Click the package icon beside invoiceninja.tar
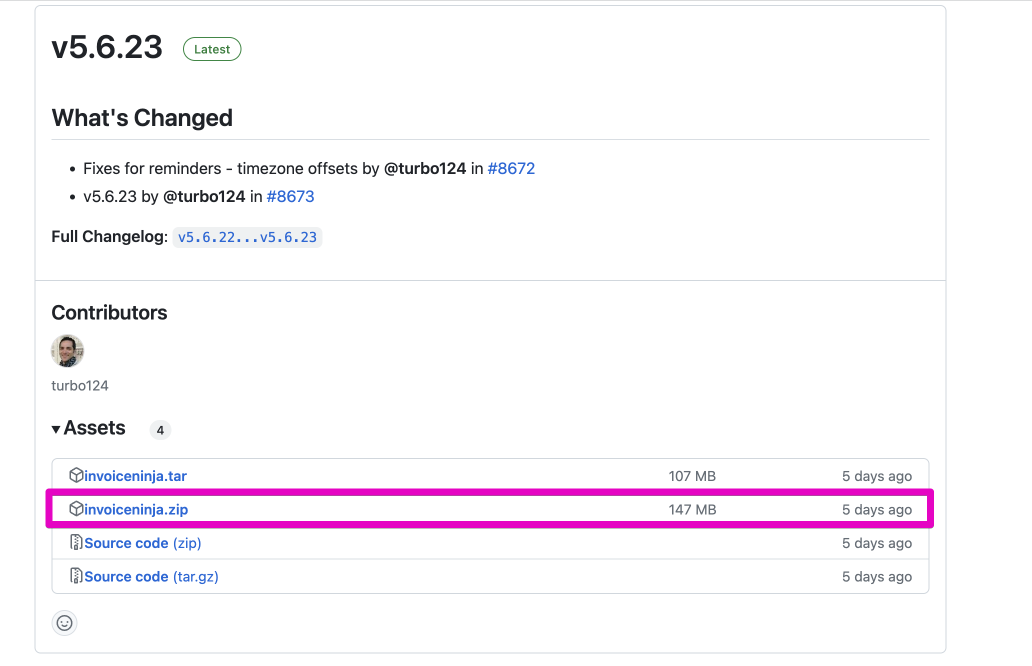 [x=76, y=475]
